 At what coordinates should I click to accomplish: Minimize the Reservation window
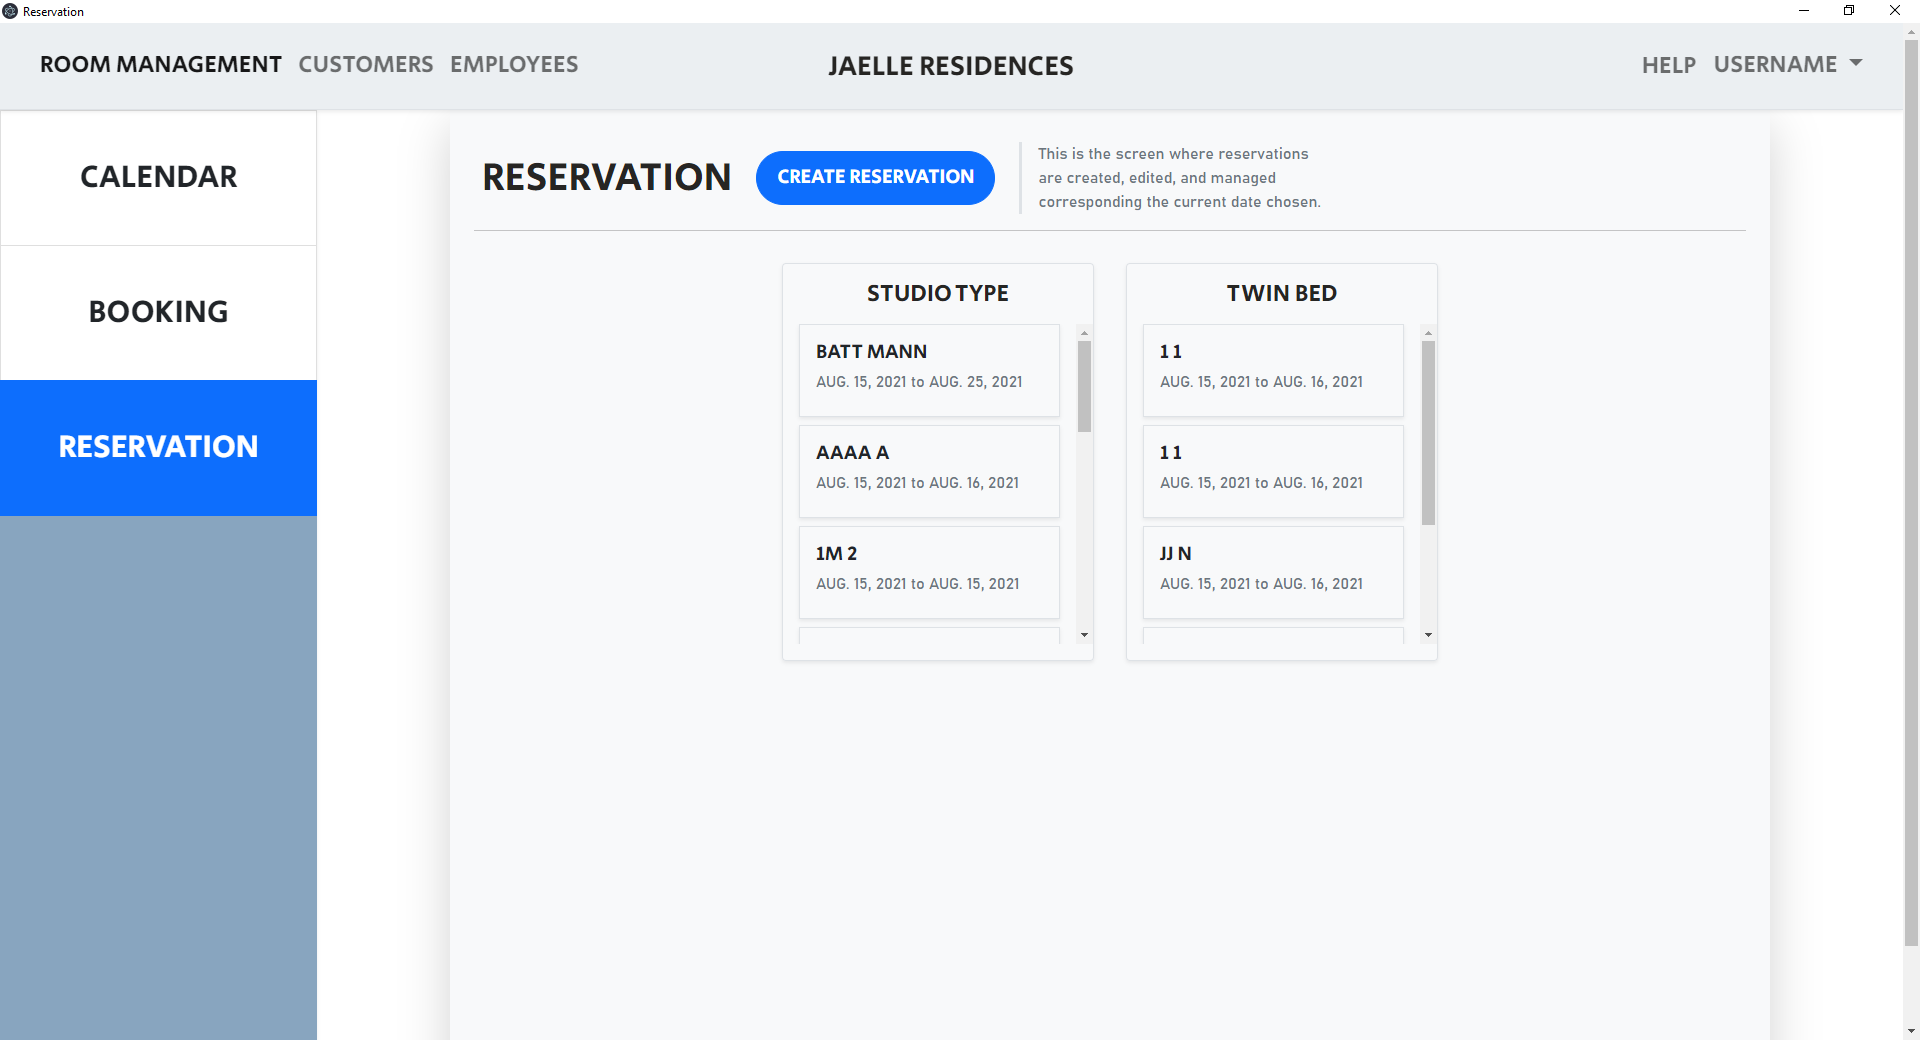[x=1804, y=11]
